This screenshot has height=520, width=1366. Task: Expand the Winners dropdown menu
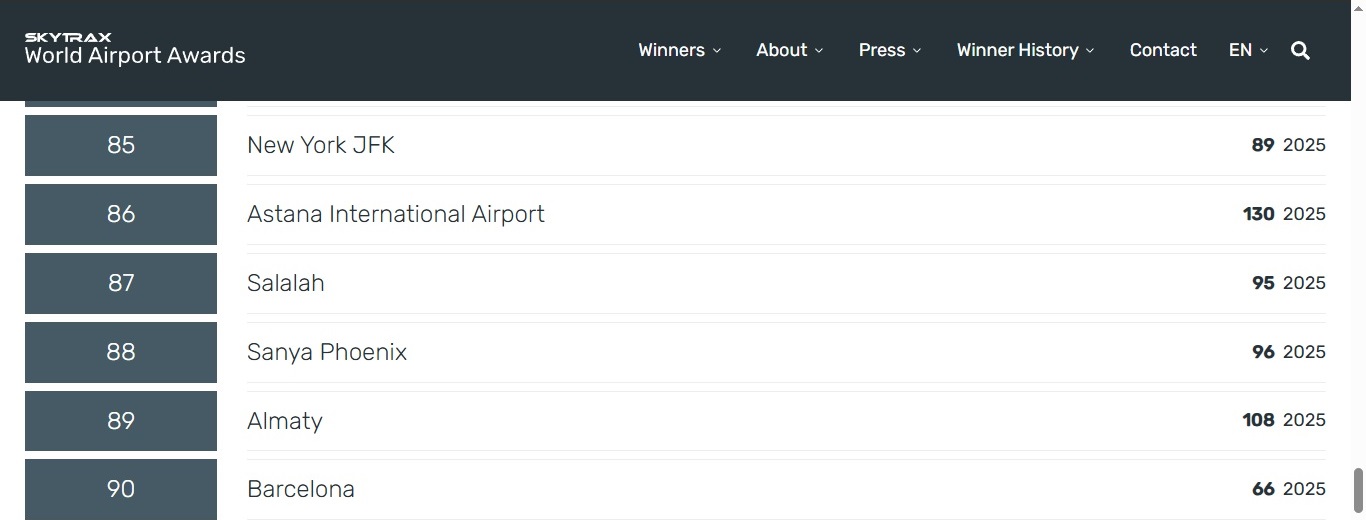tap(679, 50)
